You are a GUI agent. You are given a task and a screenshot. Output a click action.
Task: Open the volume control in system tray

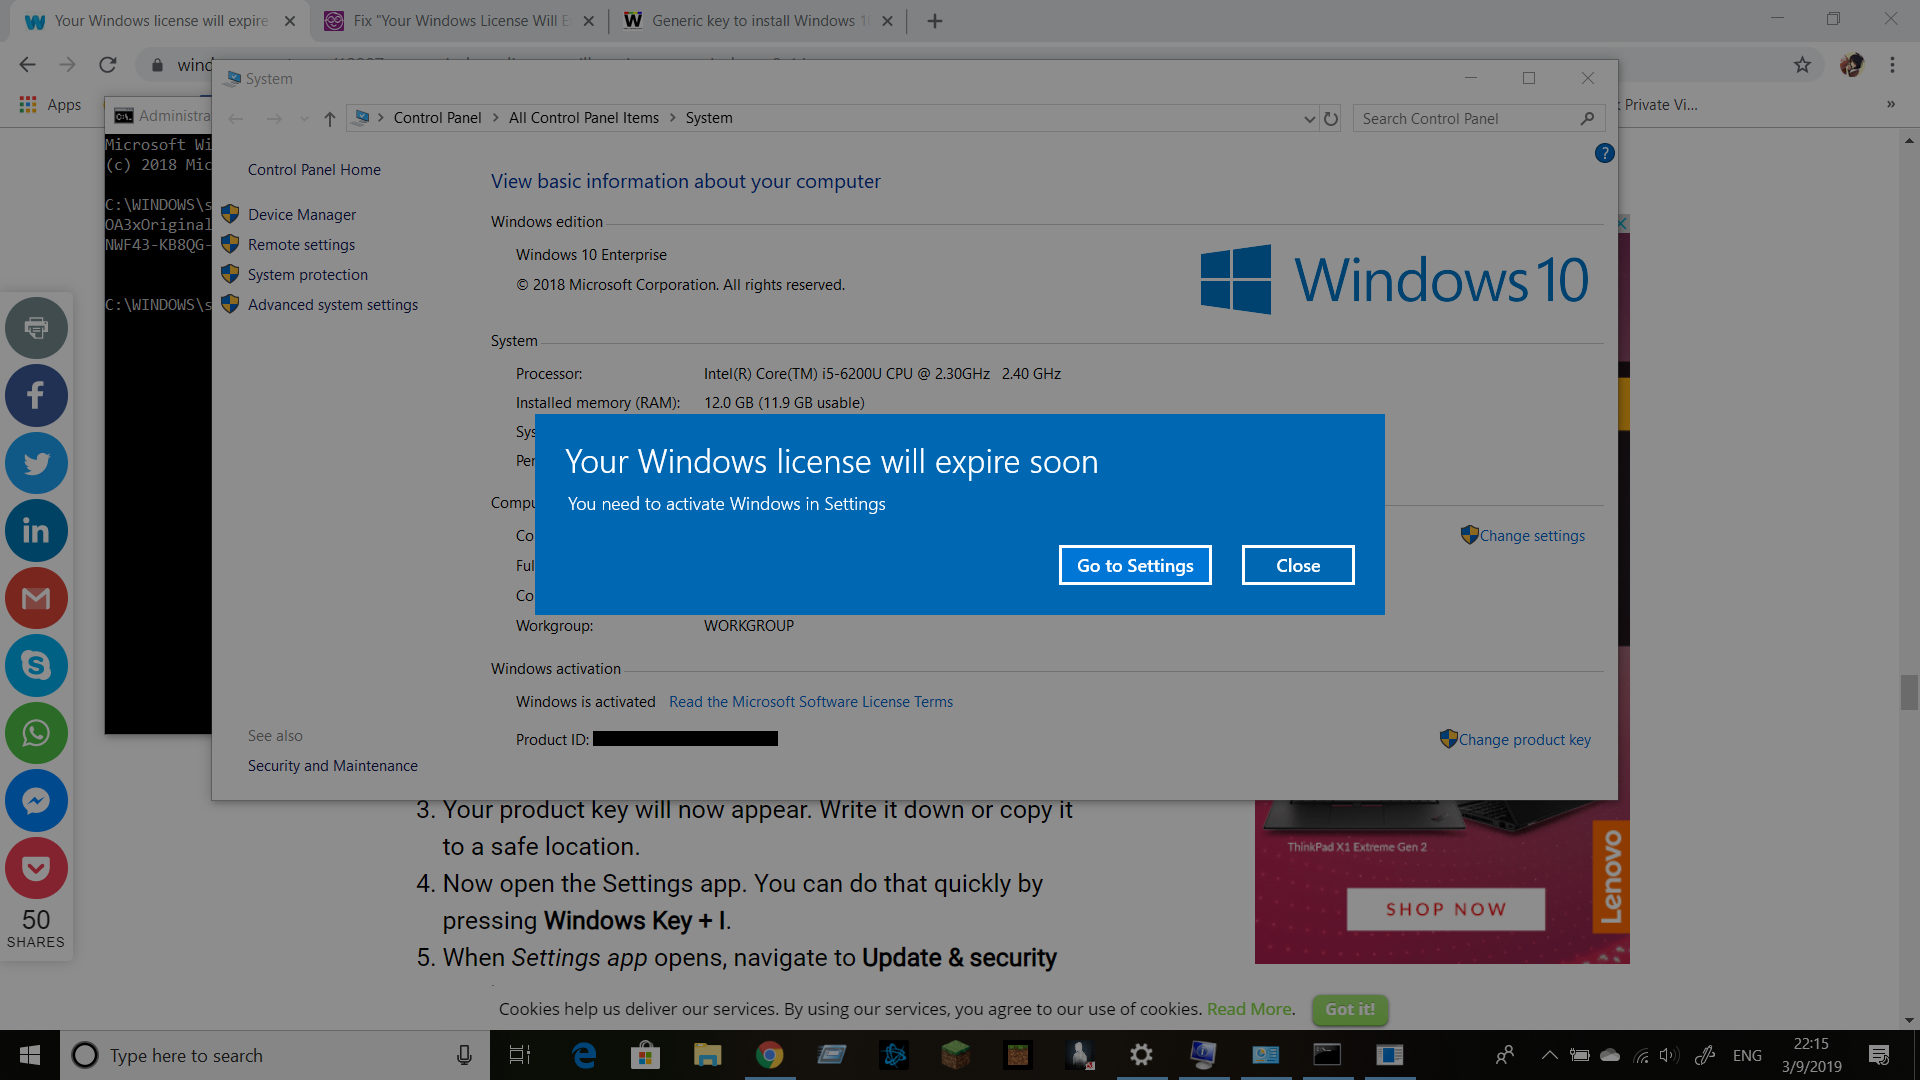coord(1667,1055)
